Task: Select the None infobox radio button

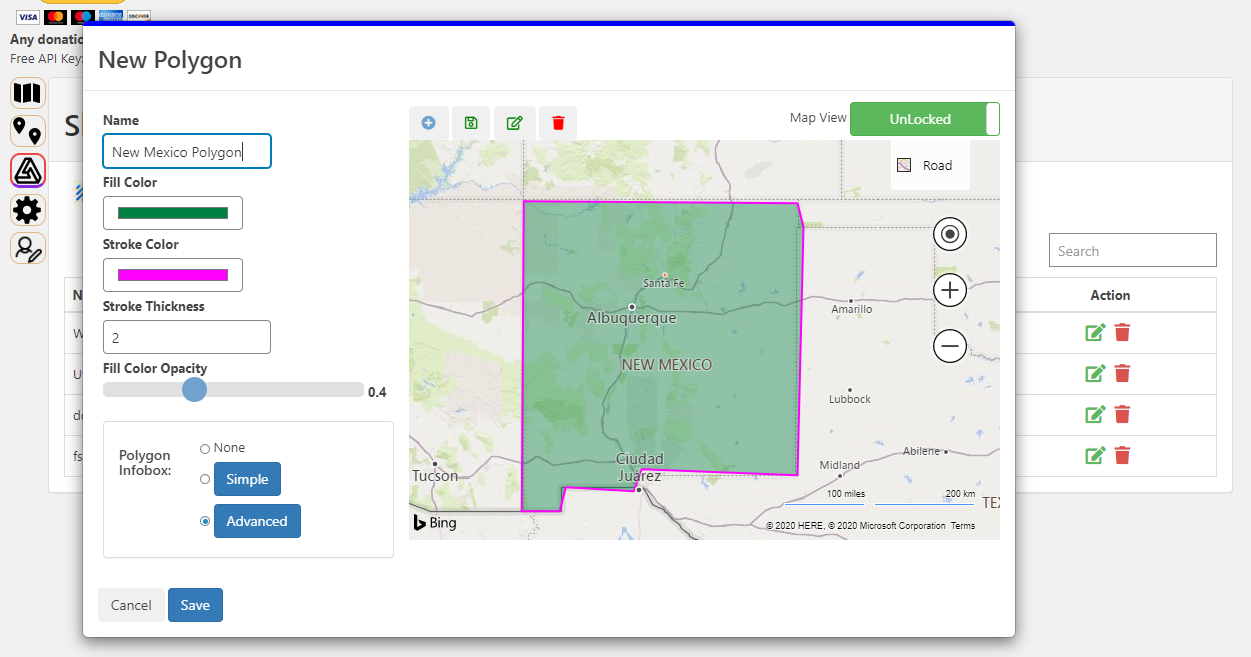Action: tap(205, 449)
